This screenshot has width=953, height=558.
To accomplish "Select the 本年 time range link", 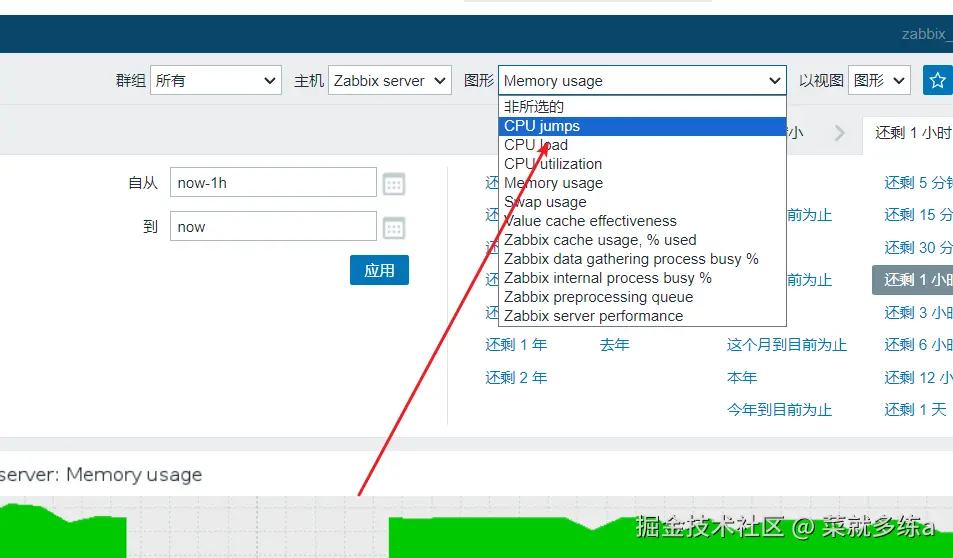I will [741, 377].
